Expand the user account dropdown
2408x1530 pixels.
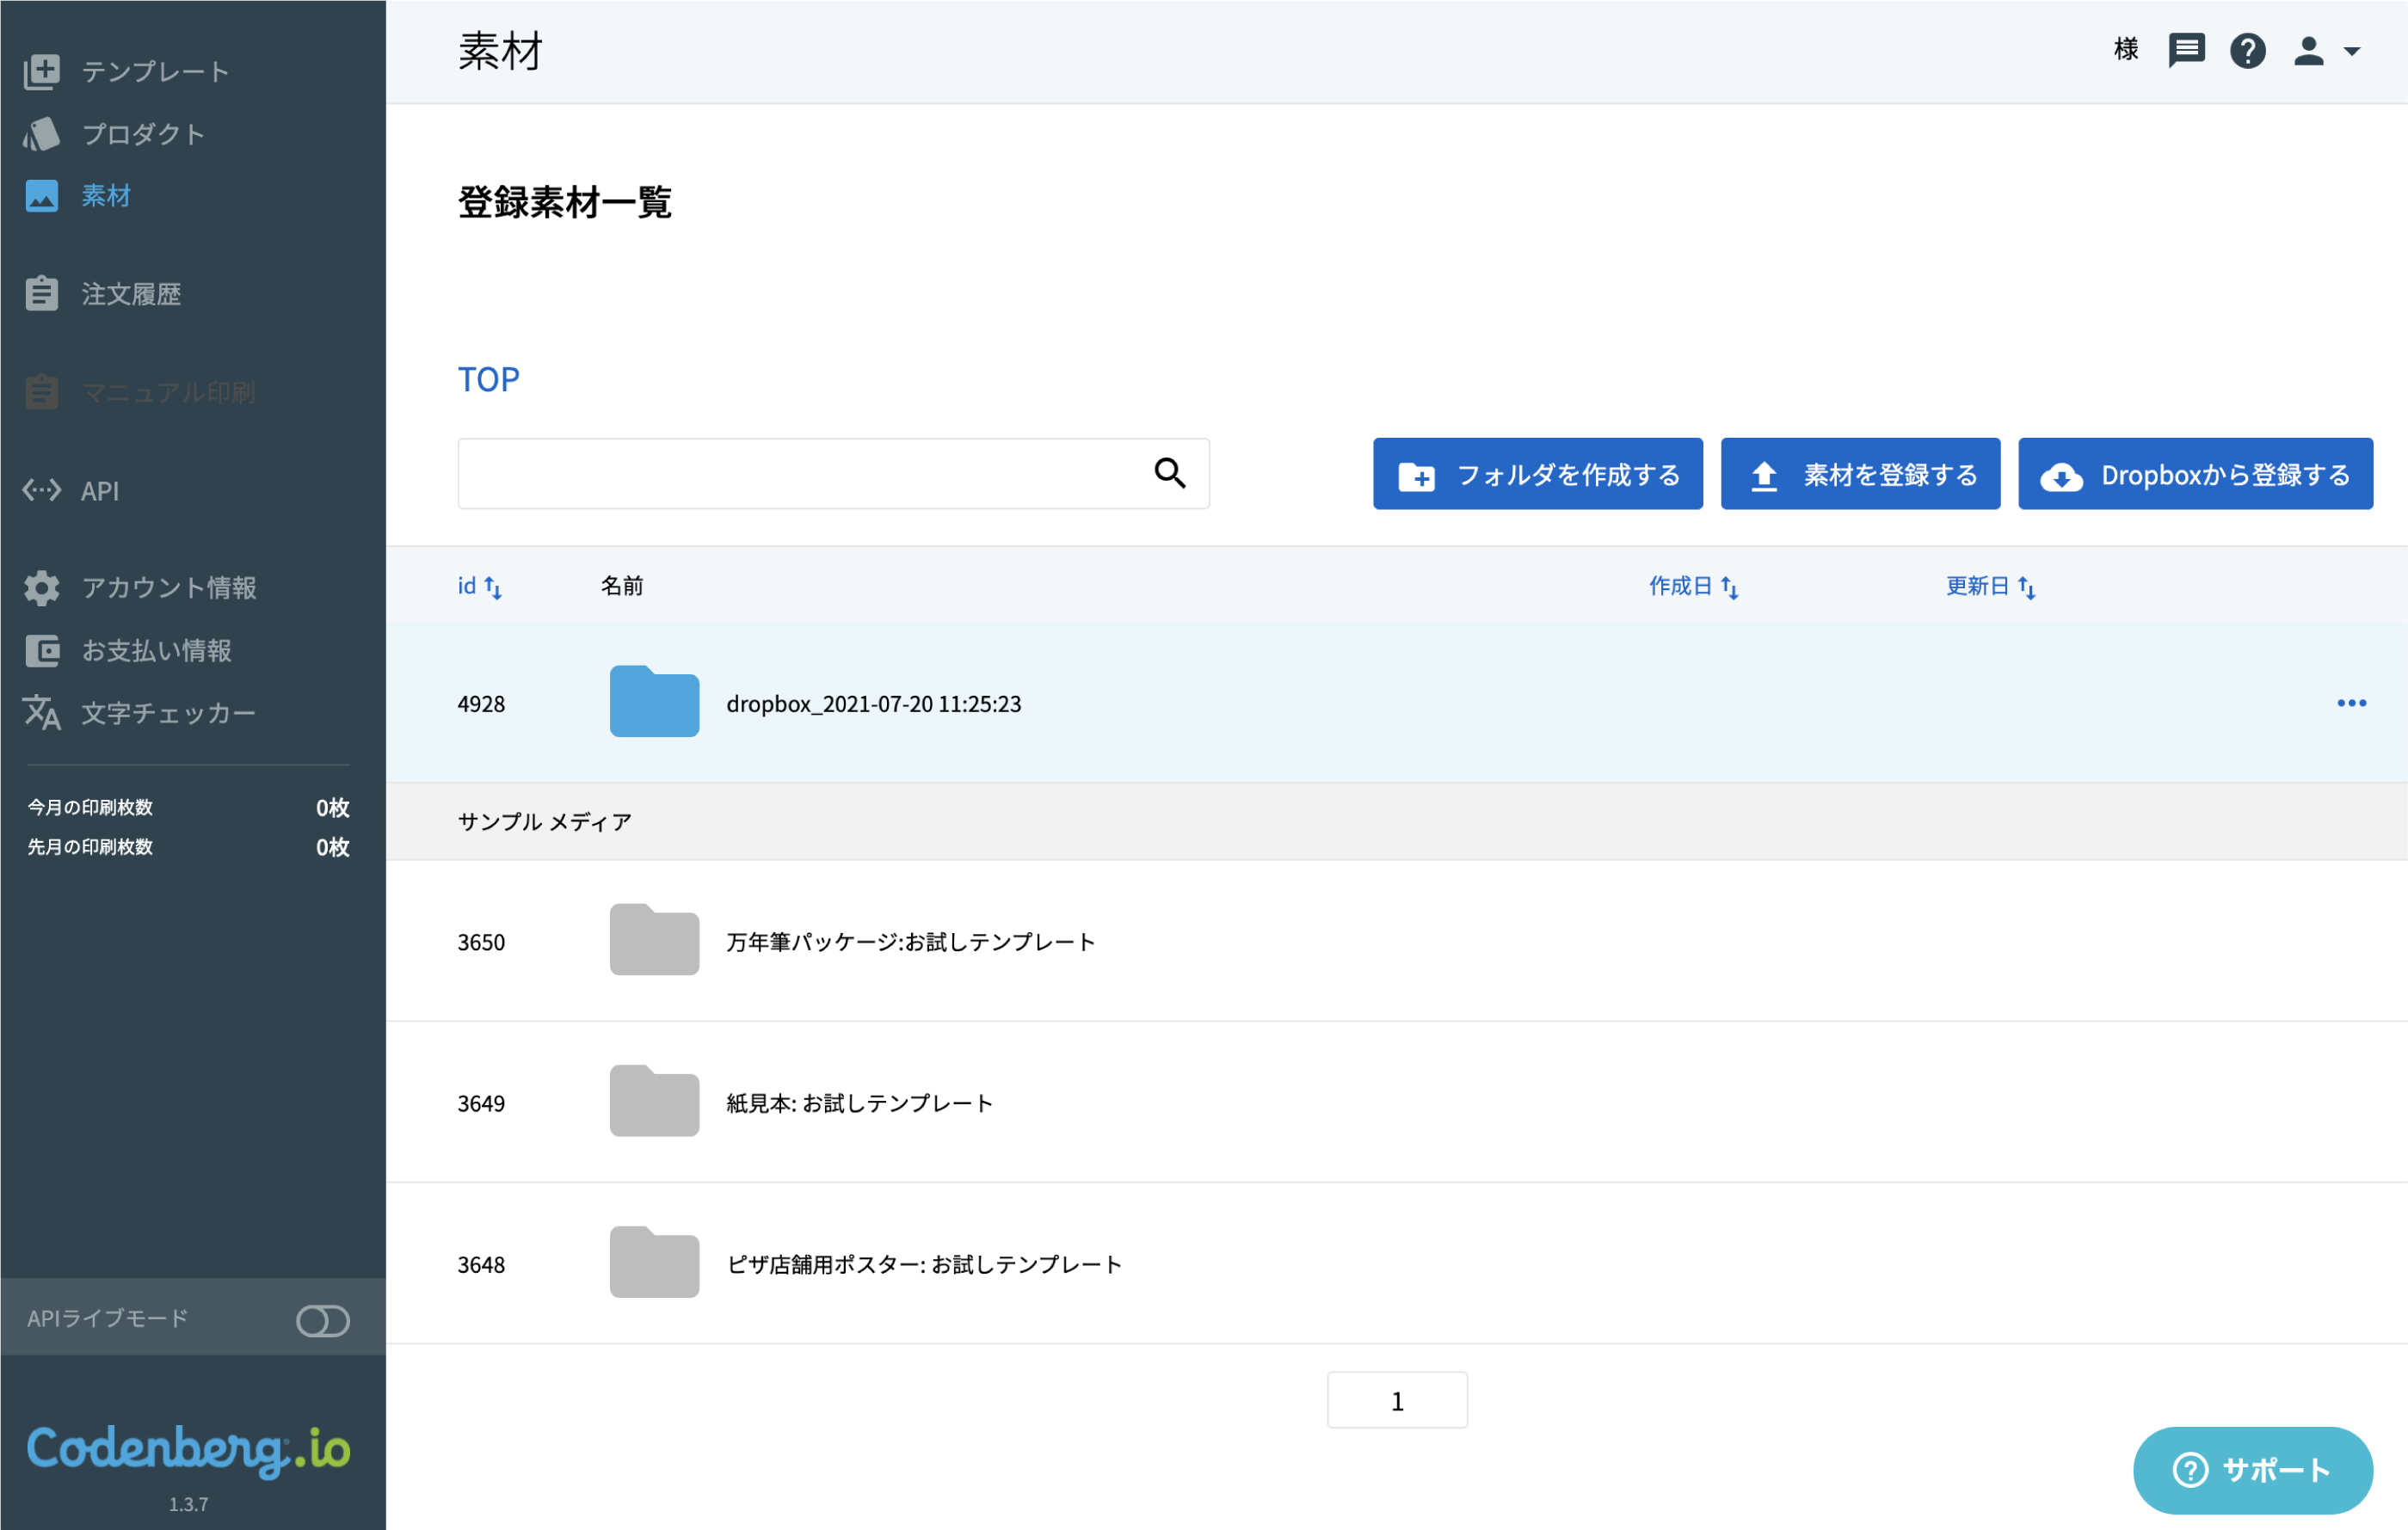(x=2326, y=50)
